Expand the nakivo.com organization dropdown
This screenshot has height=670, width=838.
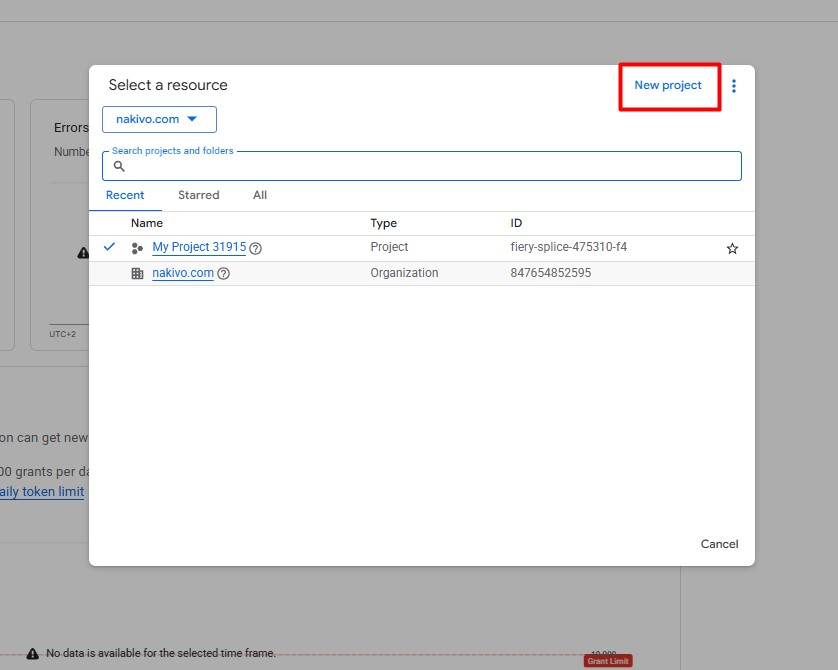pos(159,120)
